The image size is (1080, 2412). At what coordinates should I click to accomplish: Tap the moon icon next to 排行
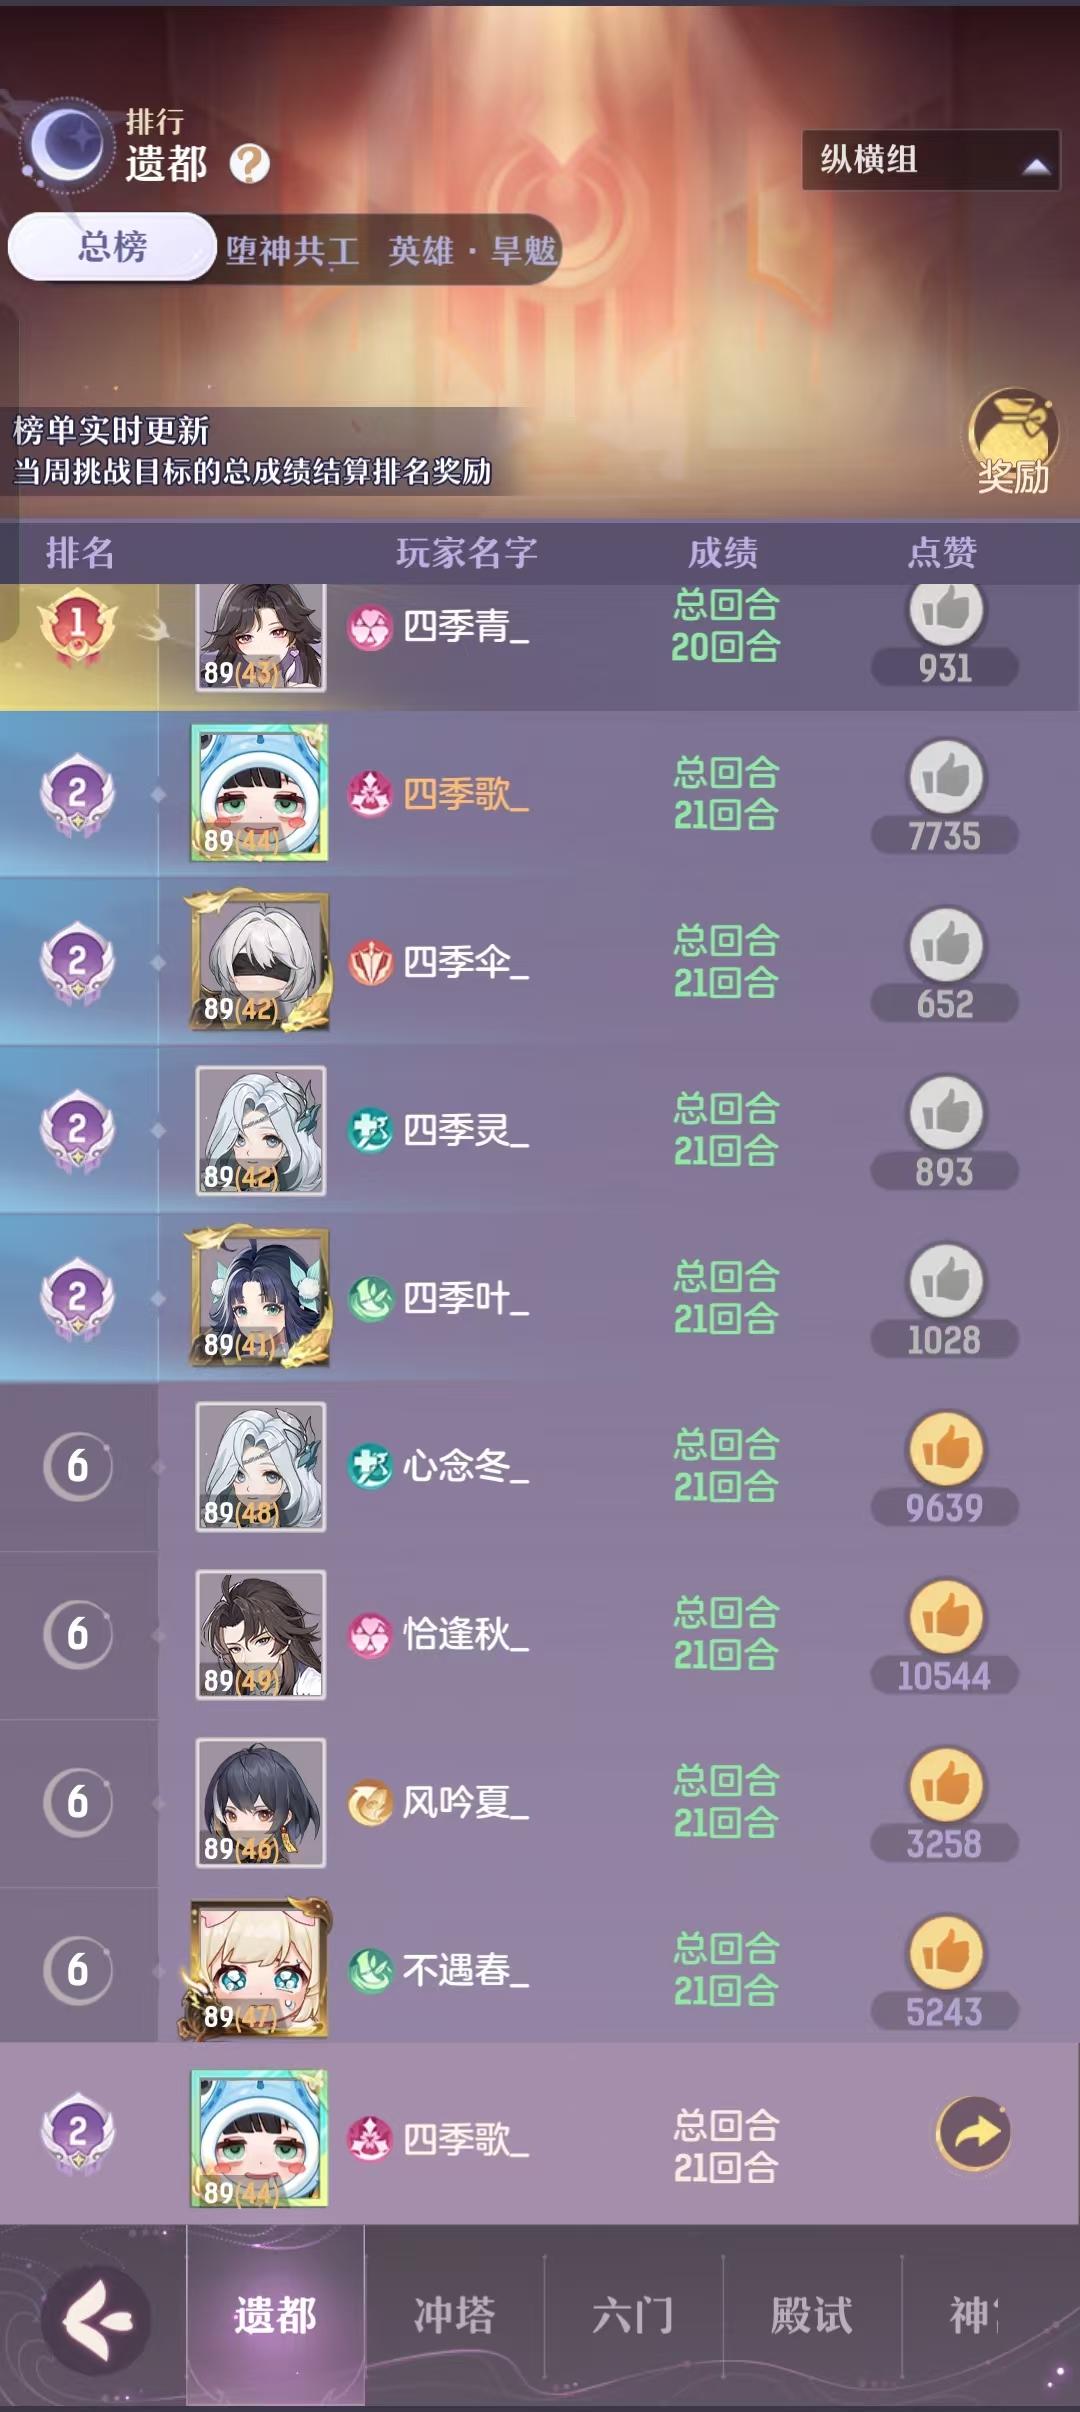point(68,145)
